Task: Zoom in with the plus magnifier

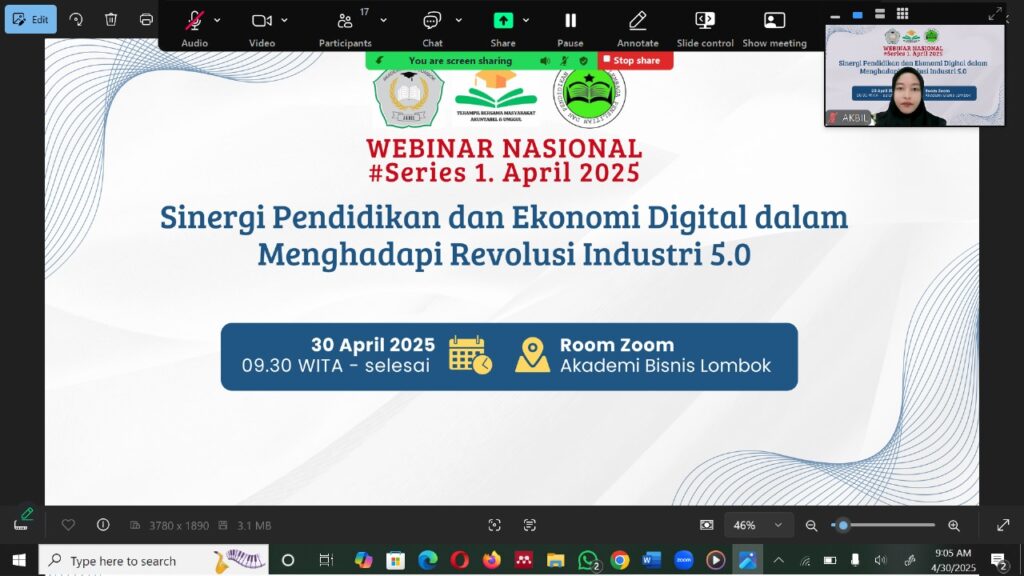Action: coord(953,525)
